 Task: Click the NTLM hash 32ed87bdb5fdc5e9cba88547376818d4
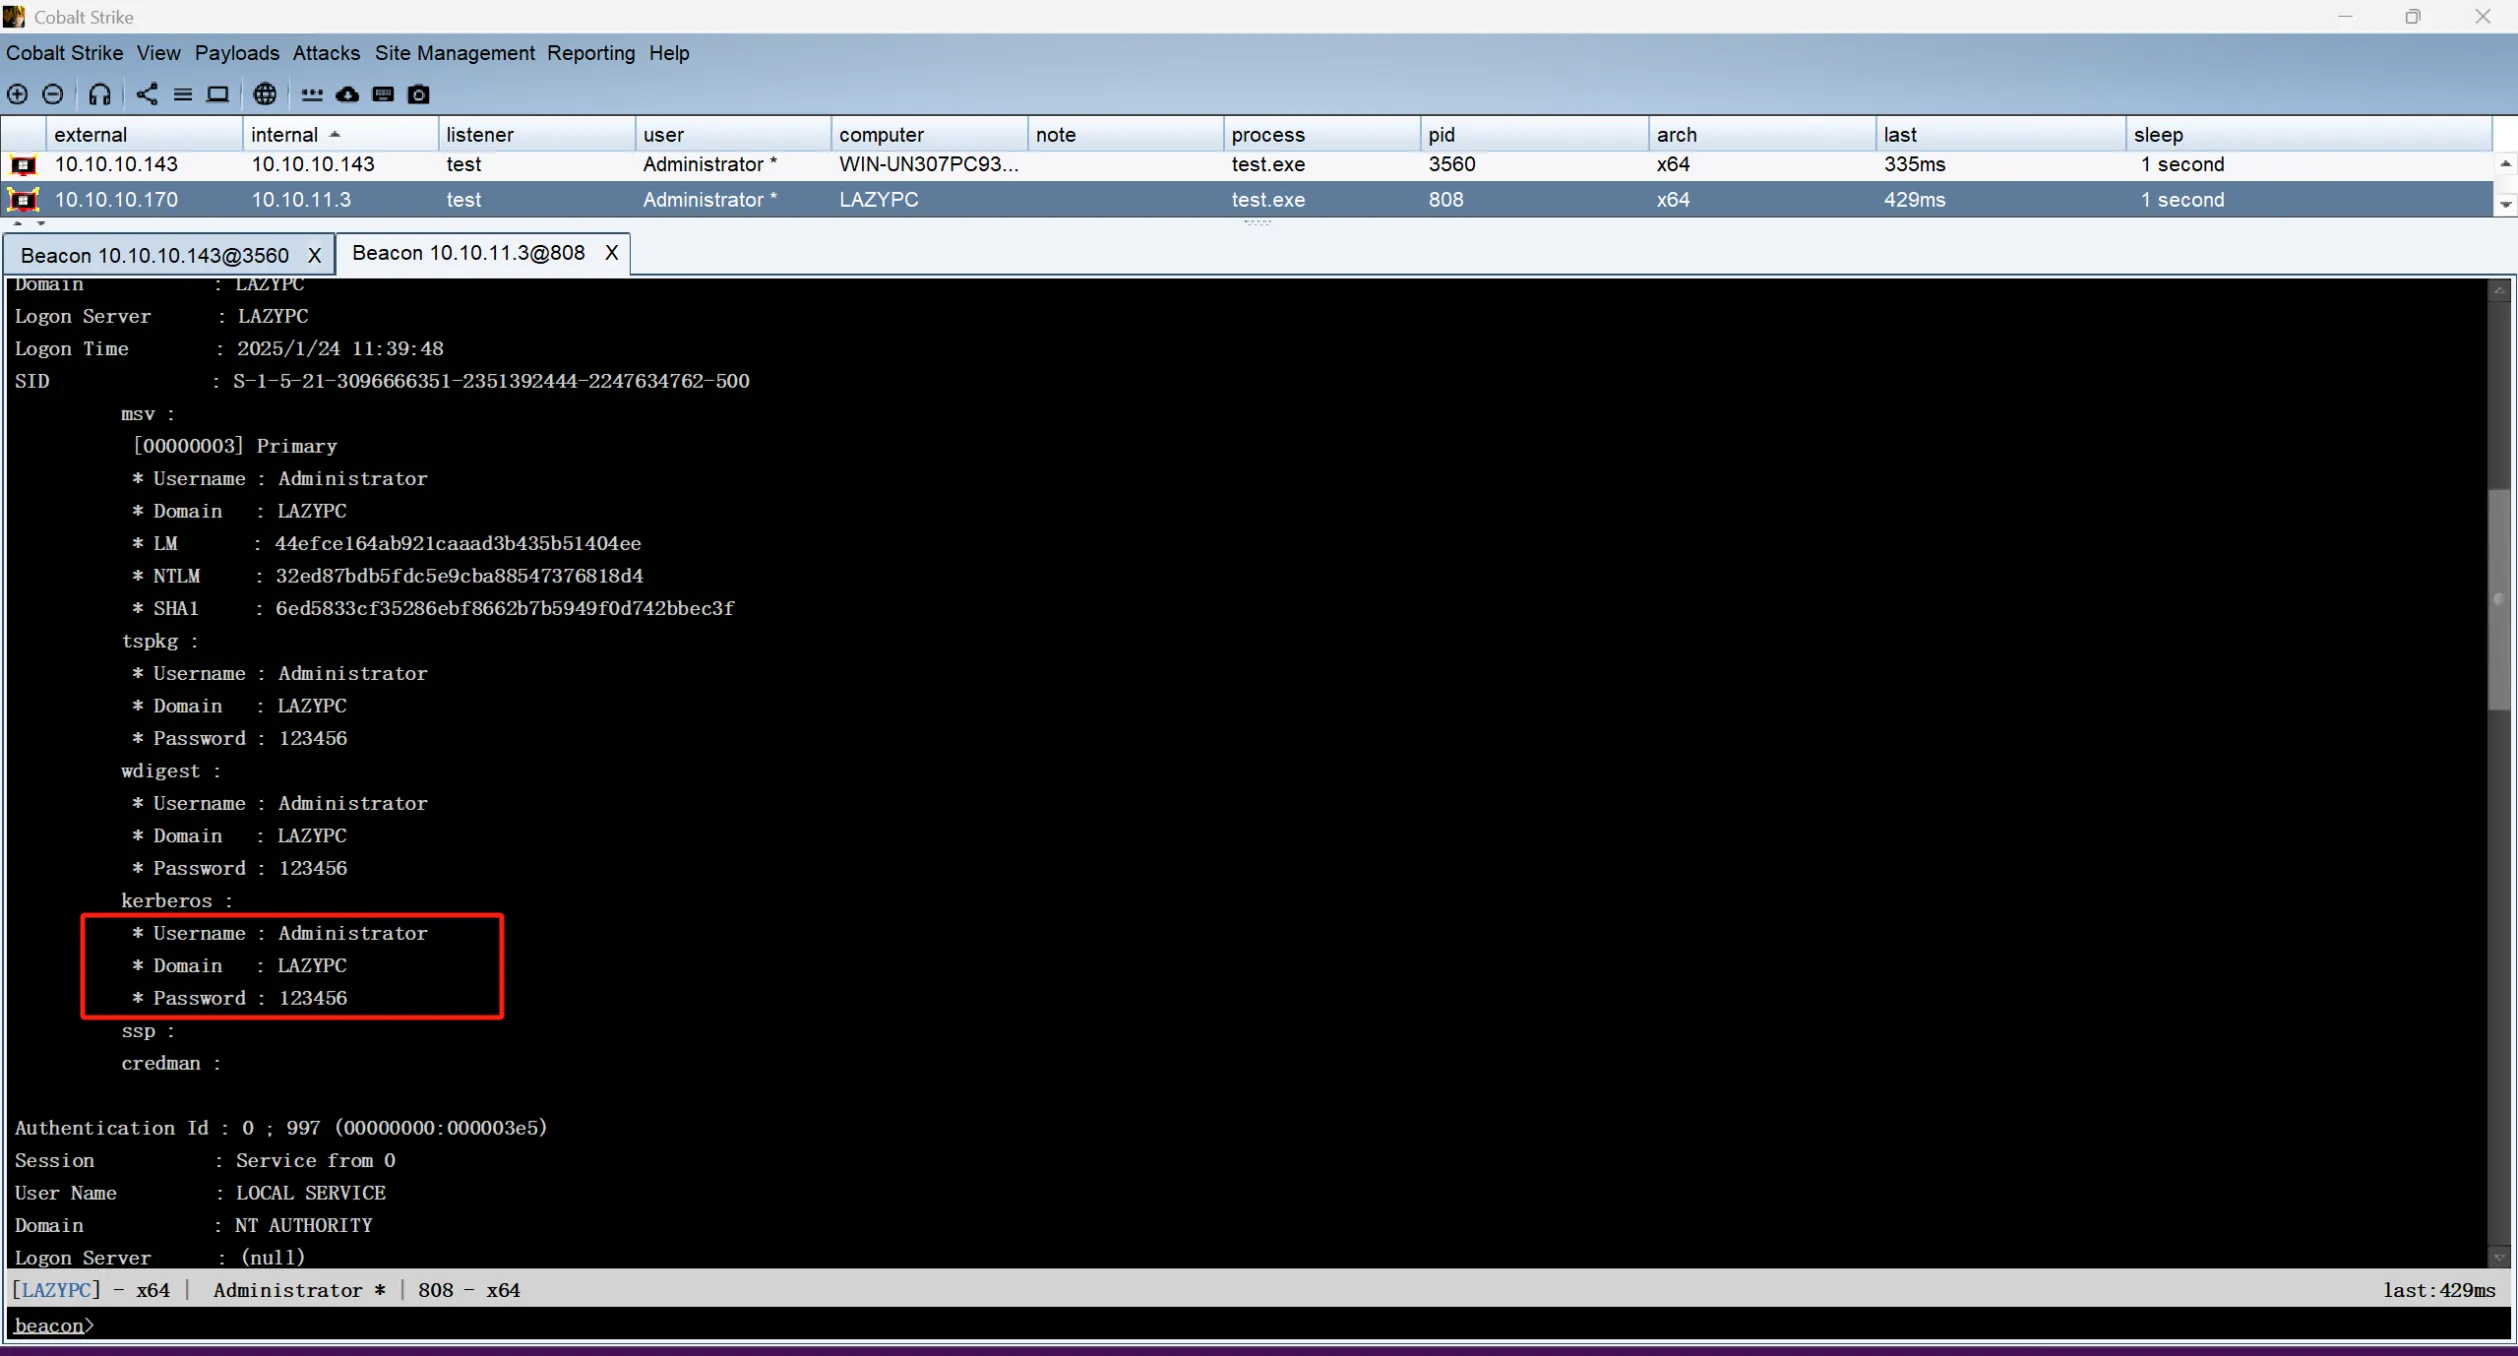[x=459, y=576]
